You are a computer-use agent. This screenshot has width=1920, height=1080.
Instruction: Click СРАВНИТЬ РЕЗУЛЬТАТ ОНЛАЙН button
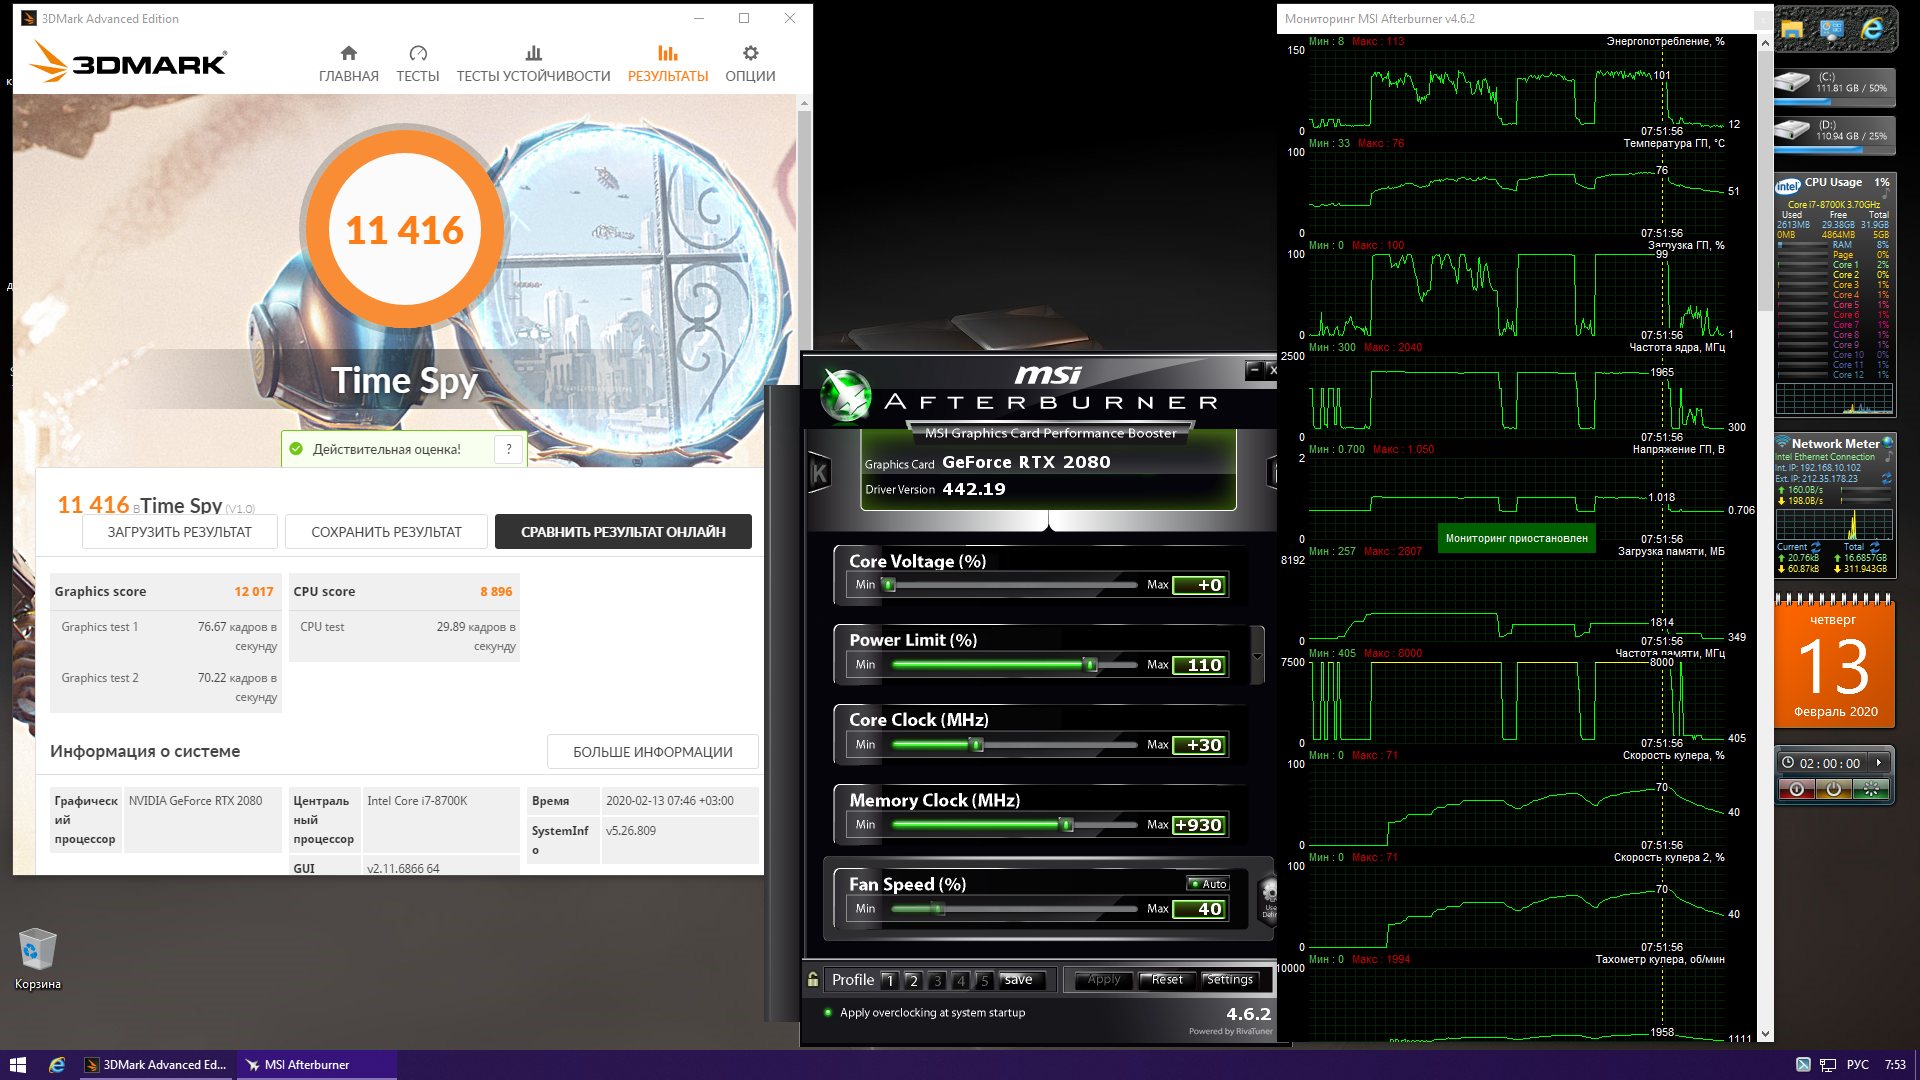[x=623, y=532]
